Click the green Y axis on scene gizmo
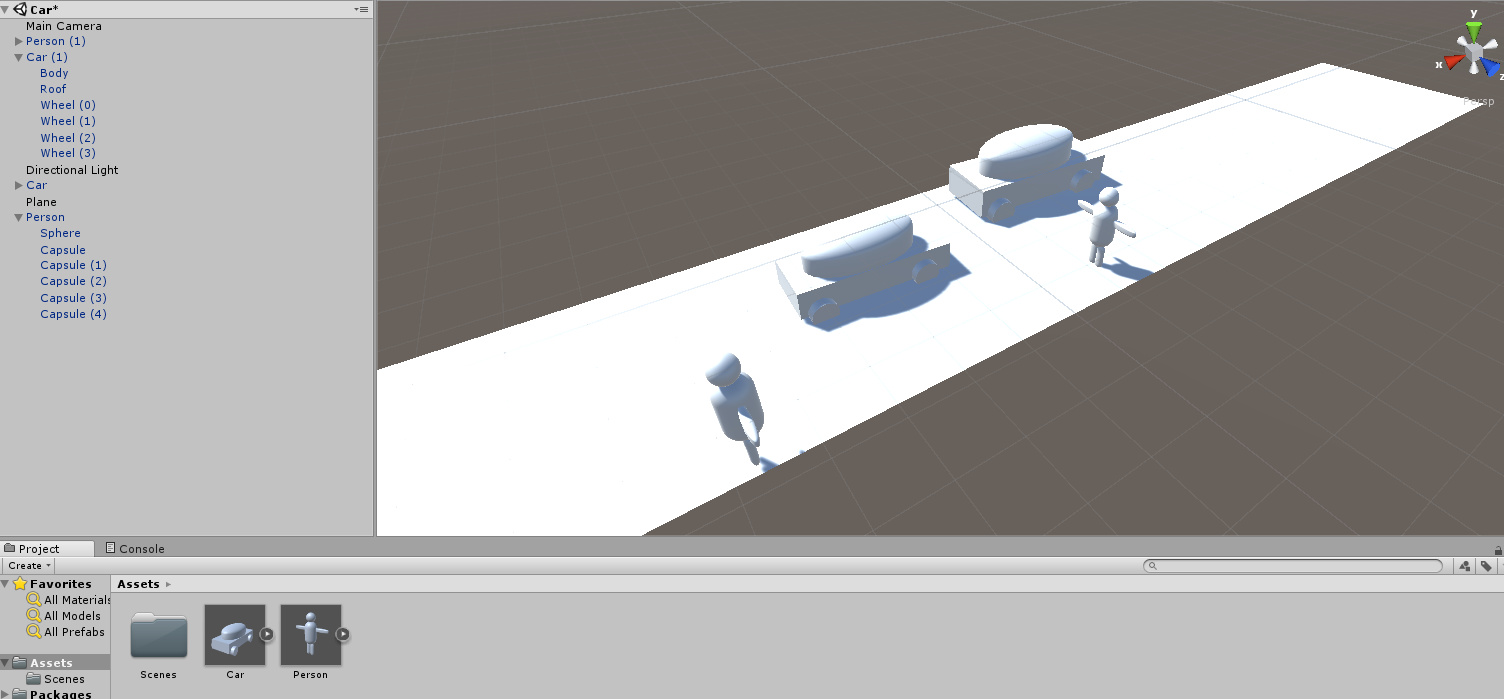The height and width of the screenshot is (699, 1504). click(1474, 29)
